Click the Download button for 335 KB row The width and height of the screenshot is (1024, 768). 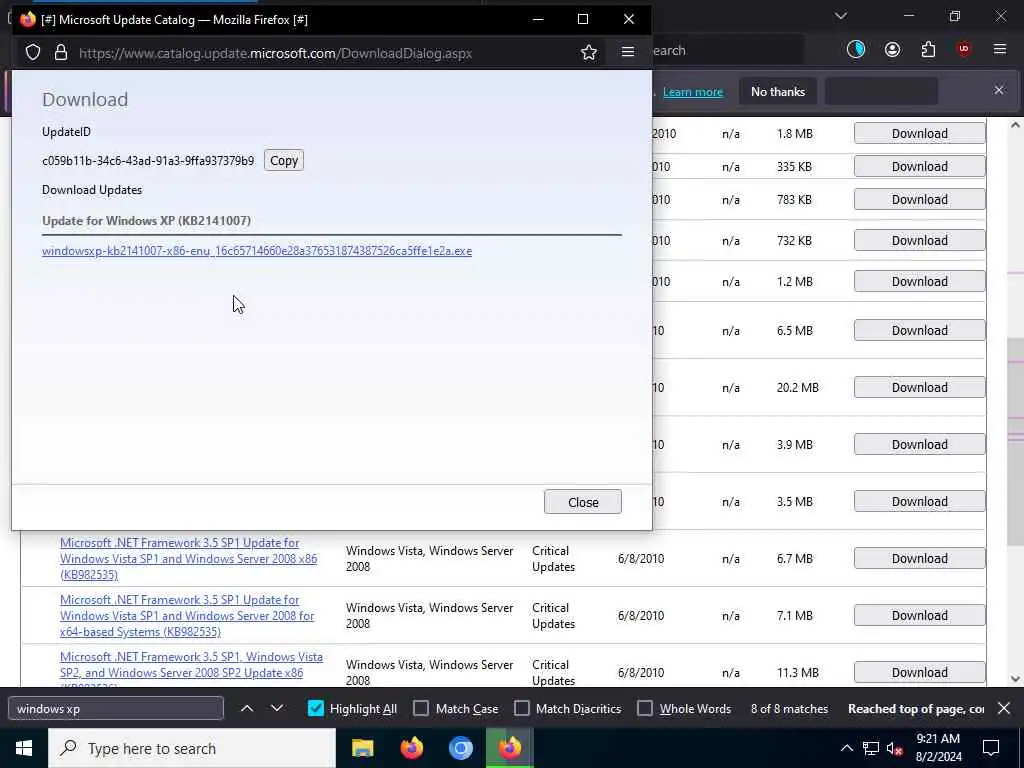click(920, 167)
